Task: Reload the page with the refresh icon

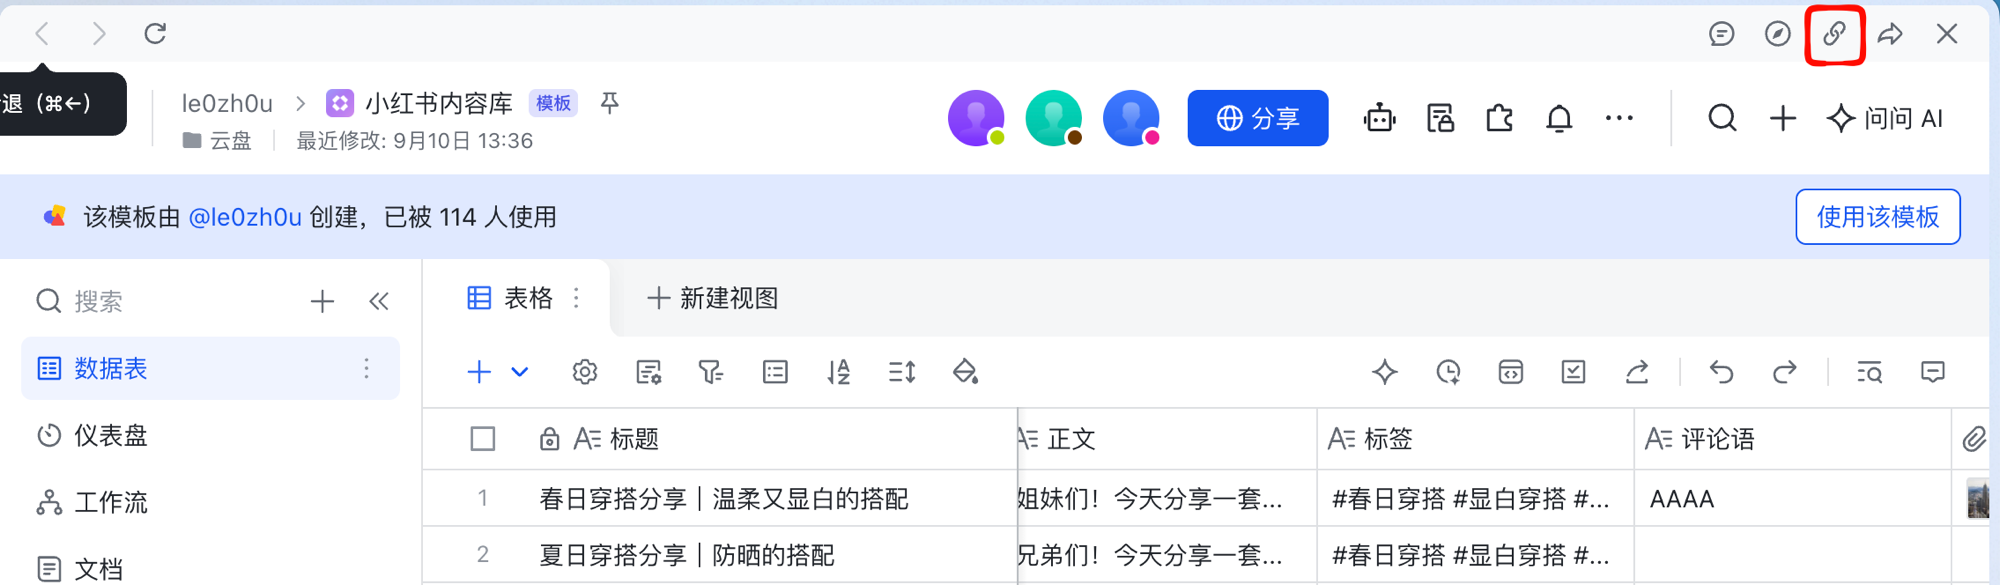Action: click(x=155, y=34)
